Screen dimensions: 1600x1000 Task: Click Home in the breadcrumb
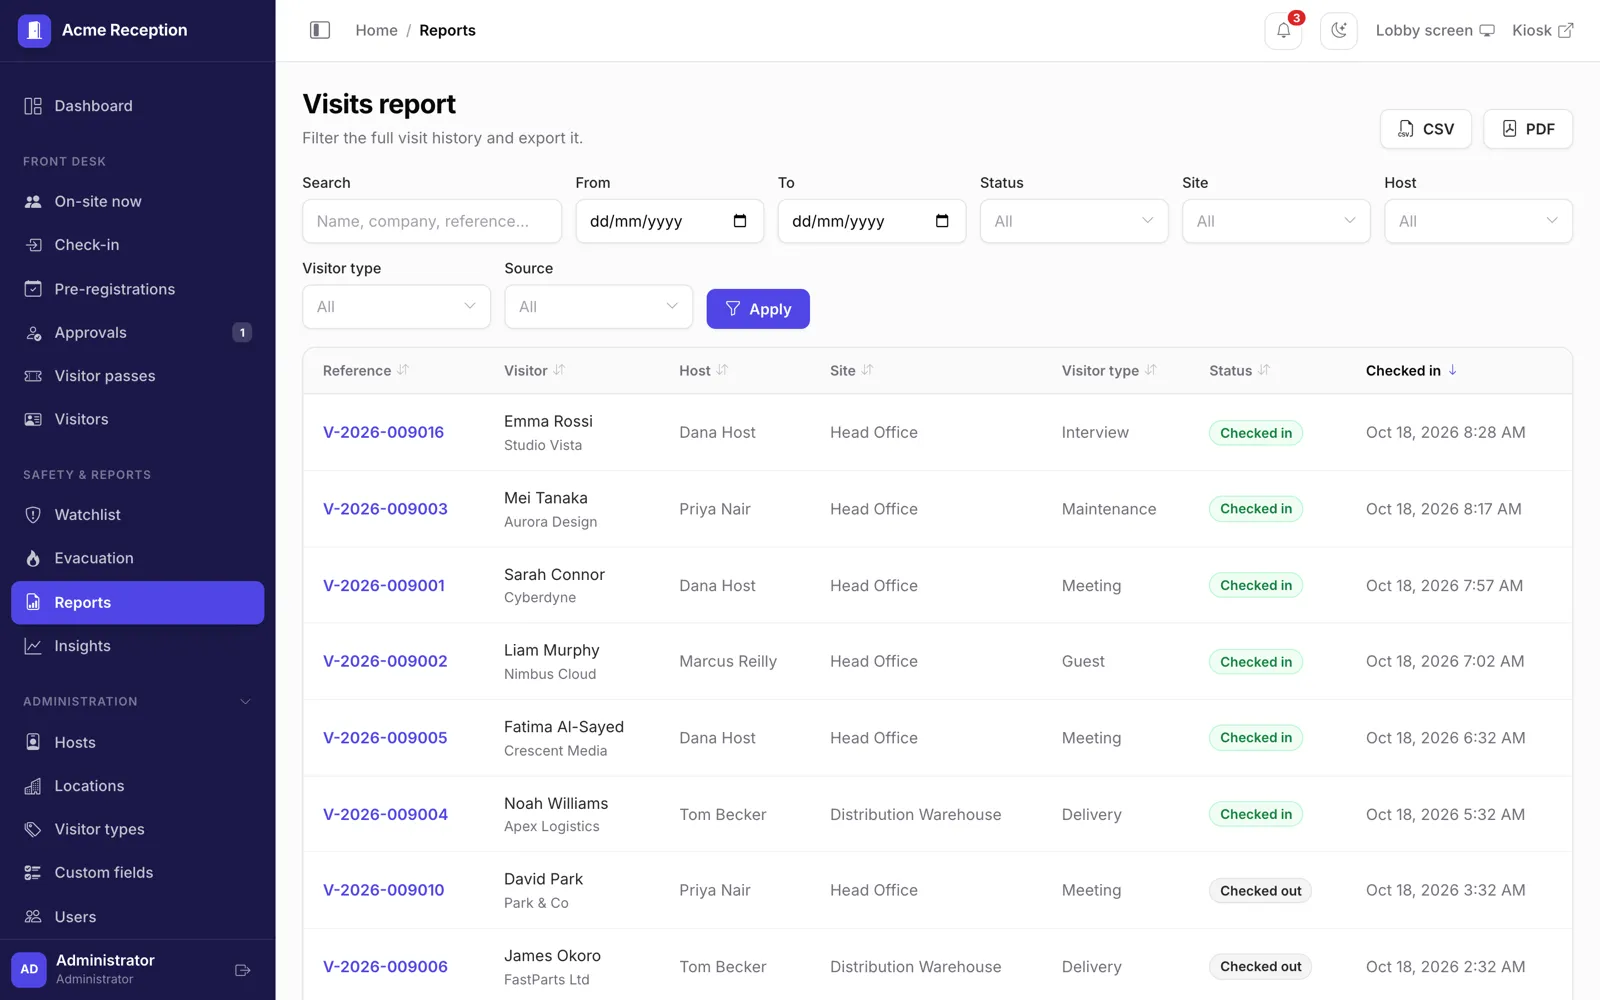[x=376, y=30]
